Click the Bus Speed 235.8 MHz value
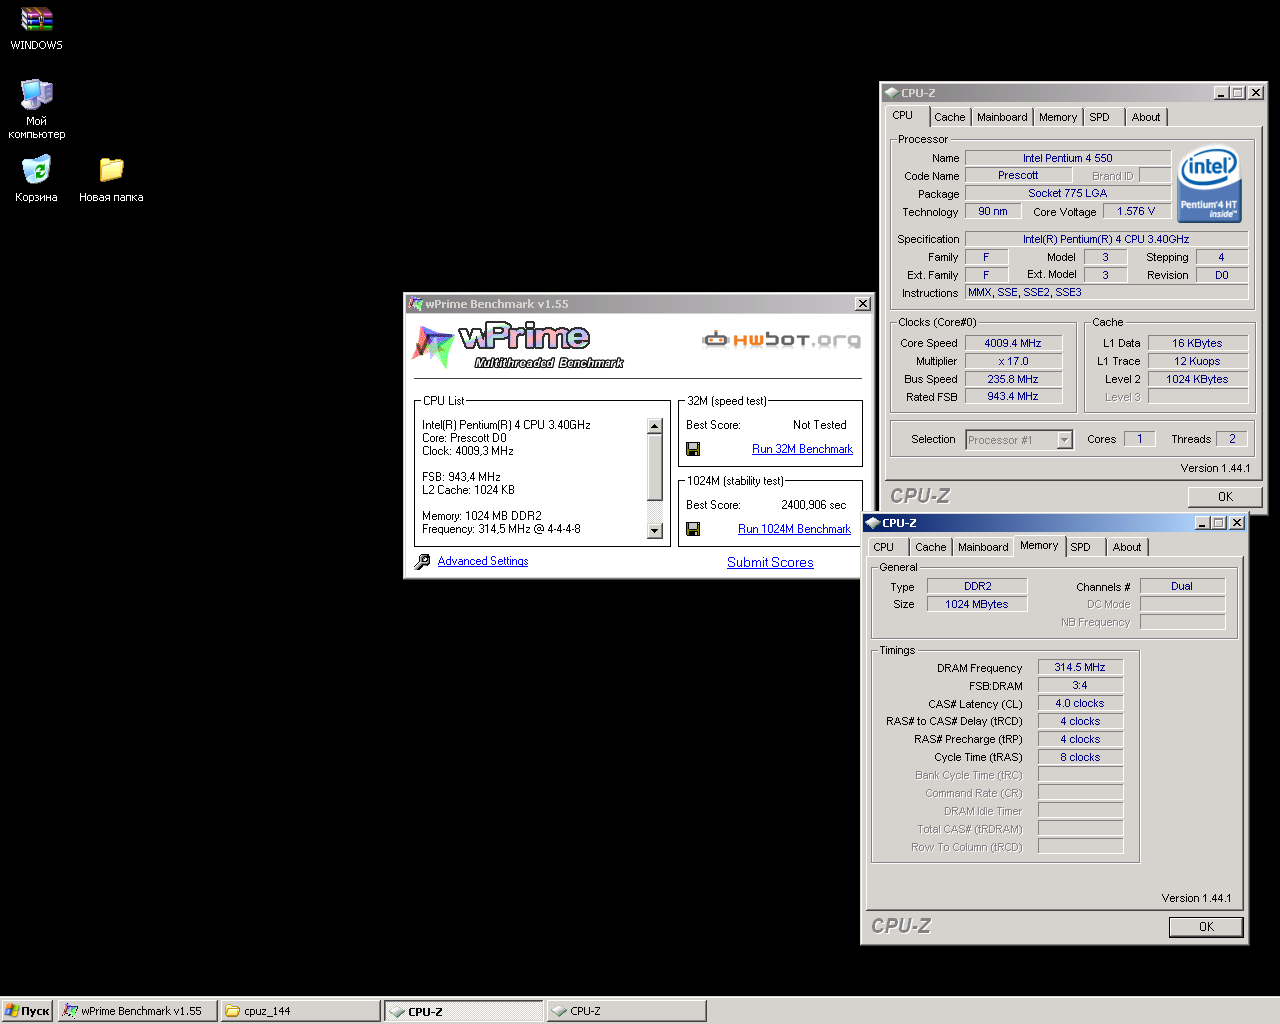This screenshot has width=1280, height=1024. coord(1013,379)
